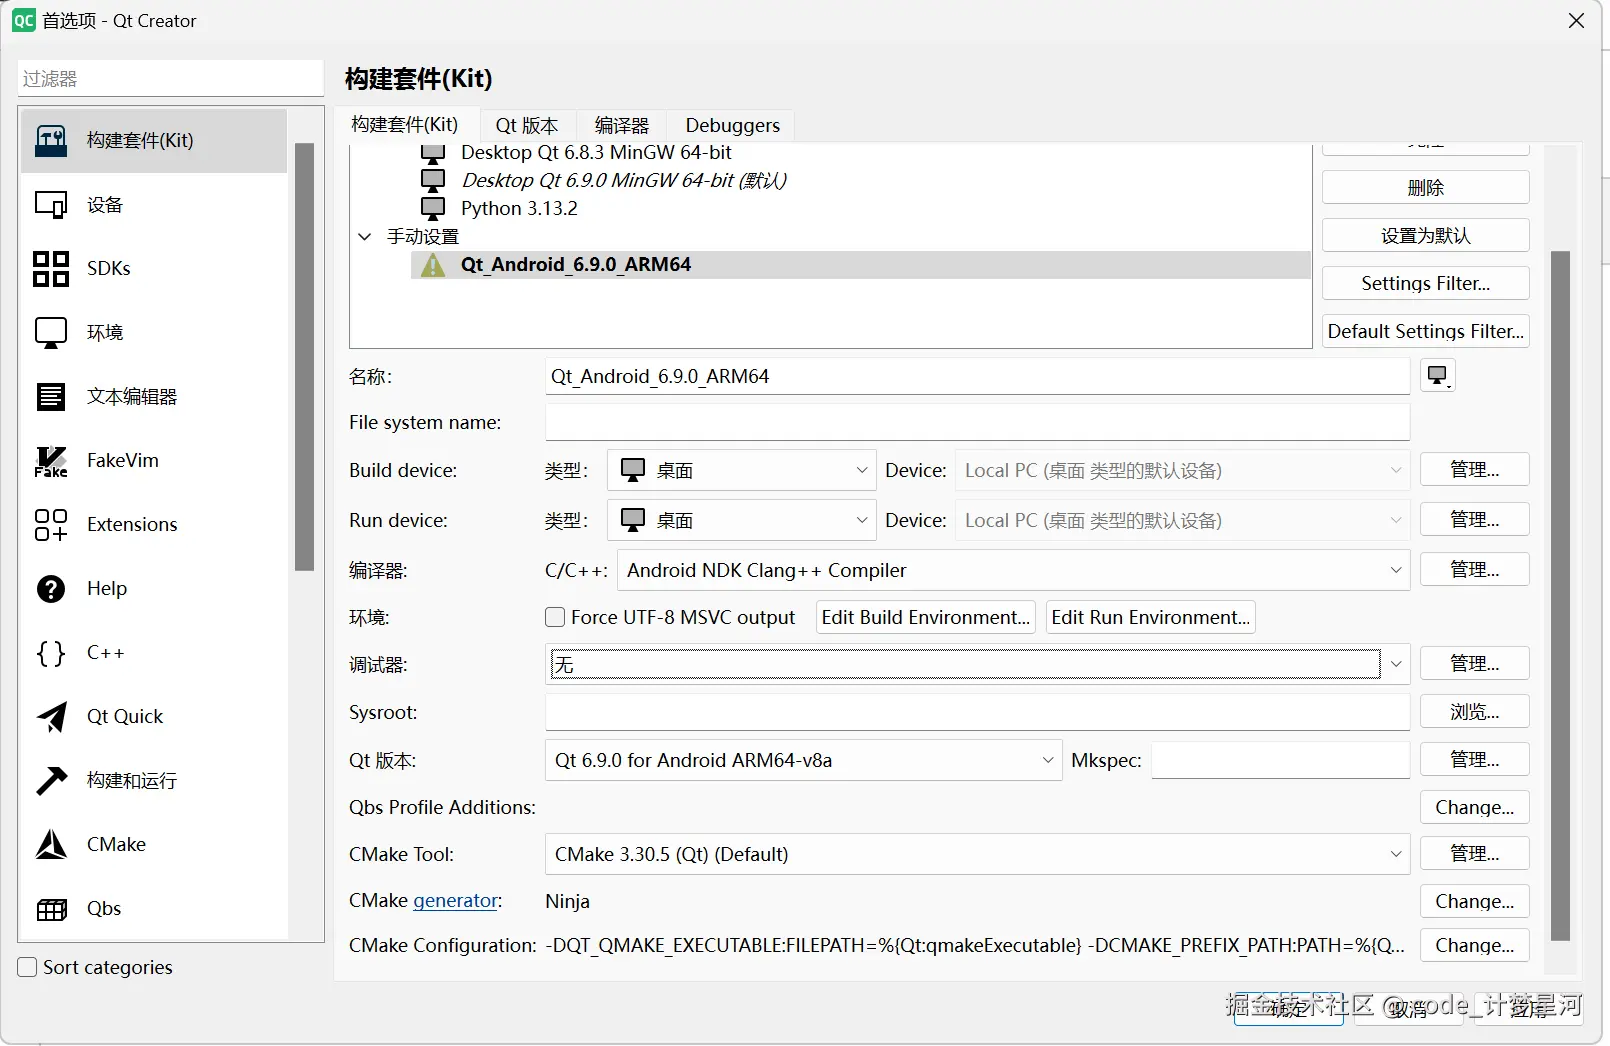Click 管理... button for 调试器
The image size is (1610, 1046).
(1475, 663)
